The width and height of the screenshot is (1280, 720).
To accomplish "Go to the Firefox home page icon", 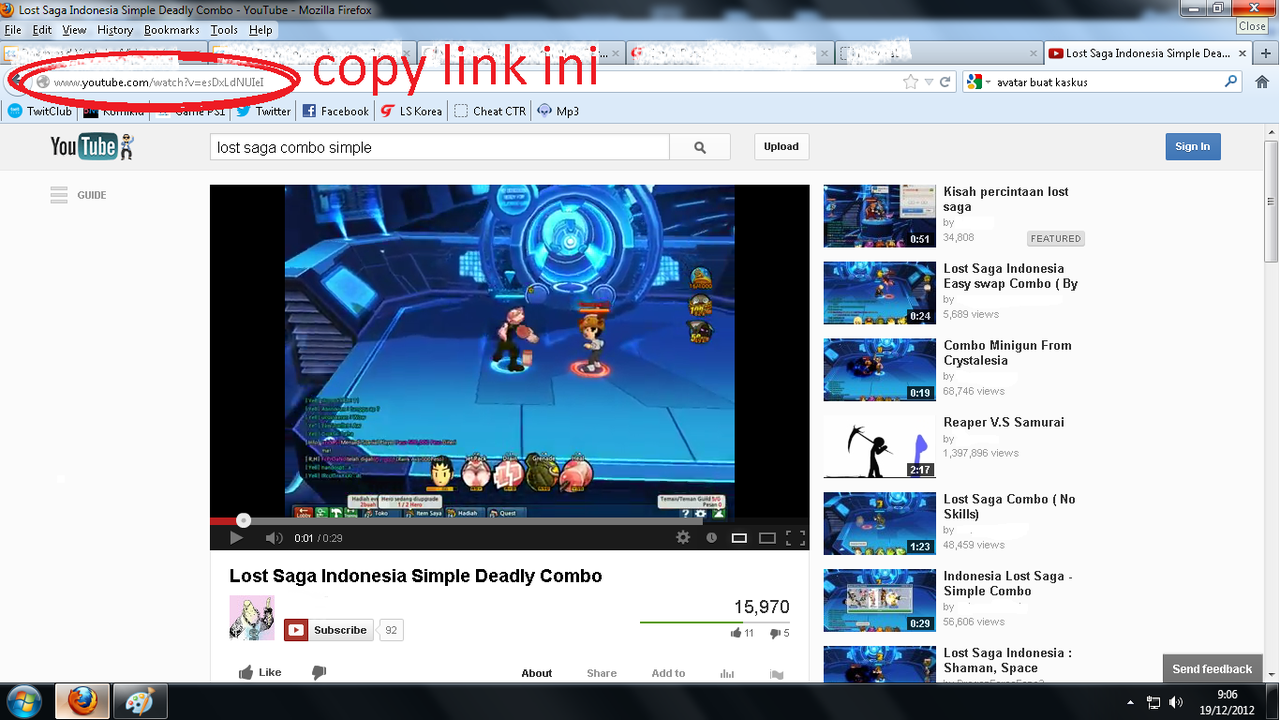I will (x=1262, y=82).
